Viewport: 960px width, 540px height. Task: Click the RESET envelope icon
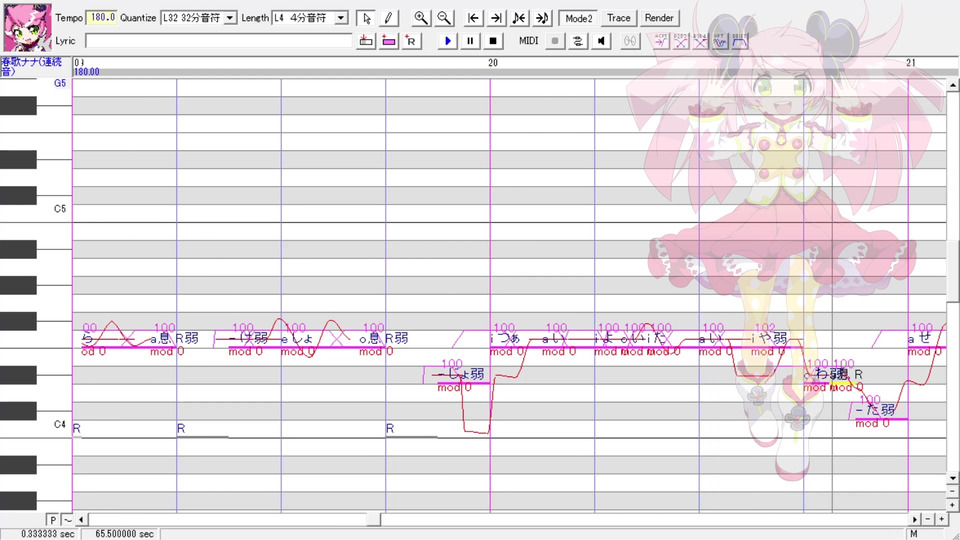click(740, 41)
